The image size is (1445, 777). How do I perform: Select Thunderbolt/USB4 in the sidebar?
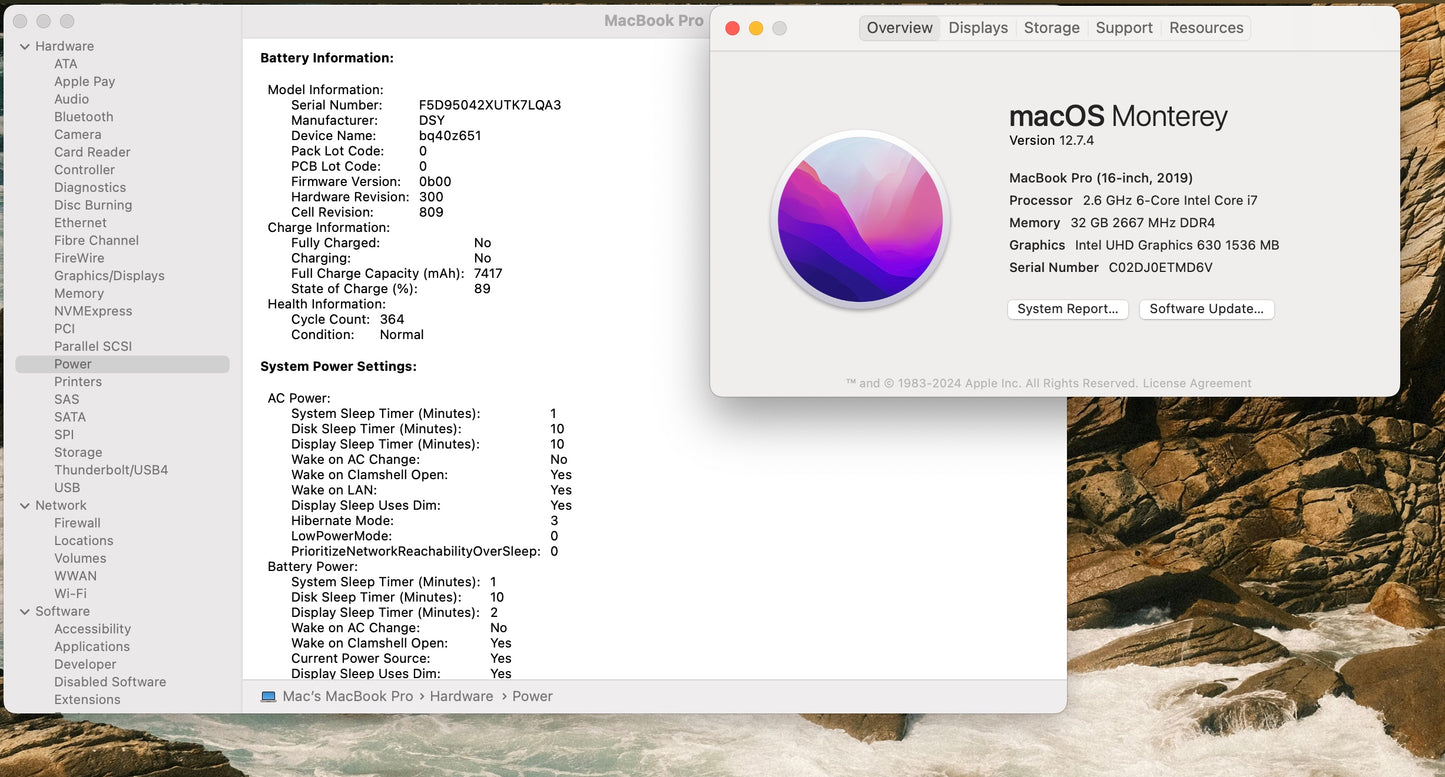[111, 470]
